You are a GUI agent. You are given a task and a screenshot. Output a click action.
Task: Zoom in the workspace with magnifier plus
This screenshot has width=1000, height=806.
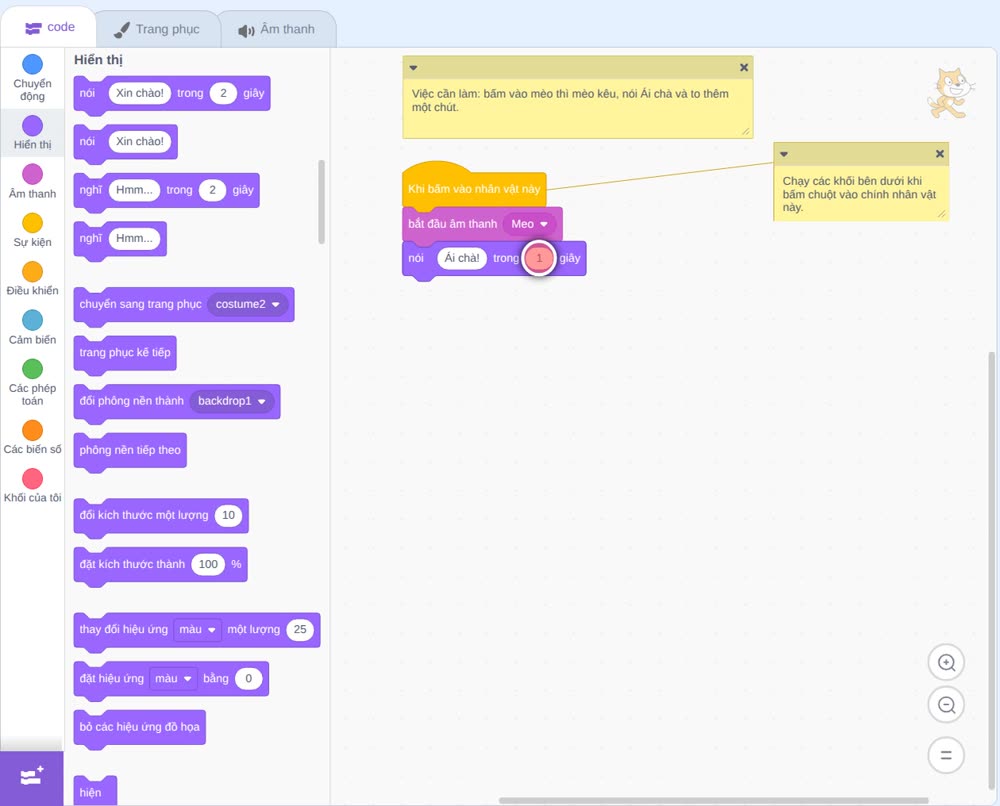946,663
